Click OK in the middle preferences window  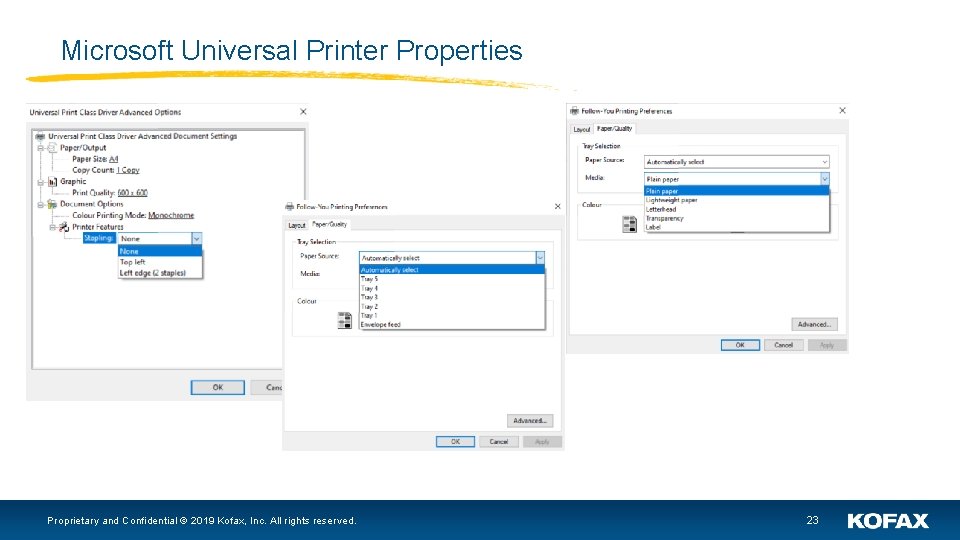pos(456,441)
